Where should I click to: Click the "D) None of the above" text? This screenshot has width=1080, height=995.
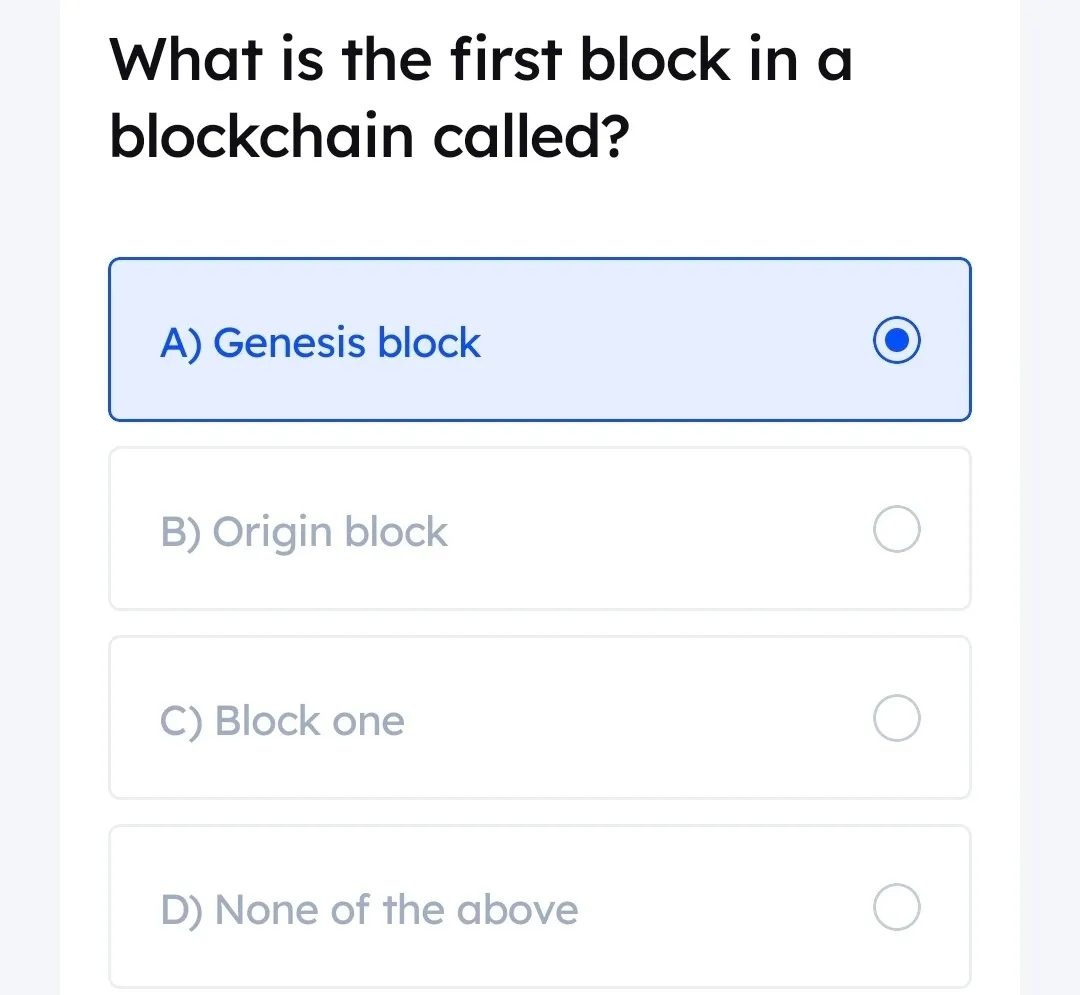[x=369, y=909]
